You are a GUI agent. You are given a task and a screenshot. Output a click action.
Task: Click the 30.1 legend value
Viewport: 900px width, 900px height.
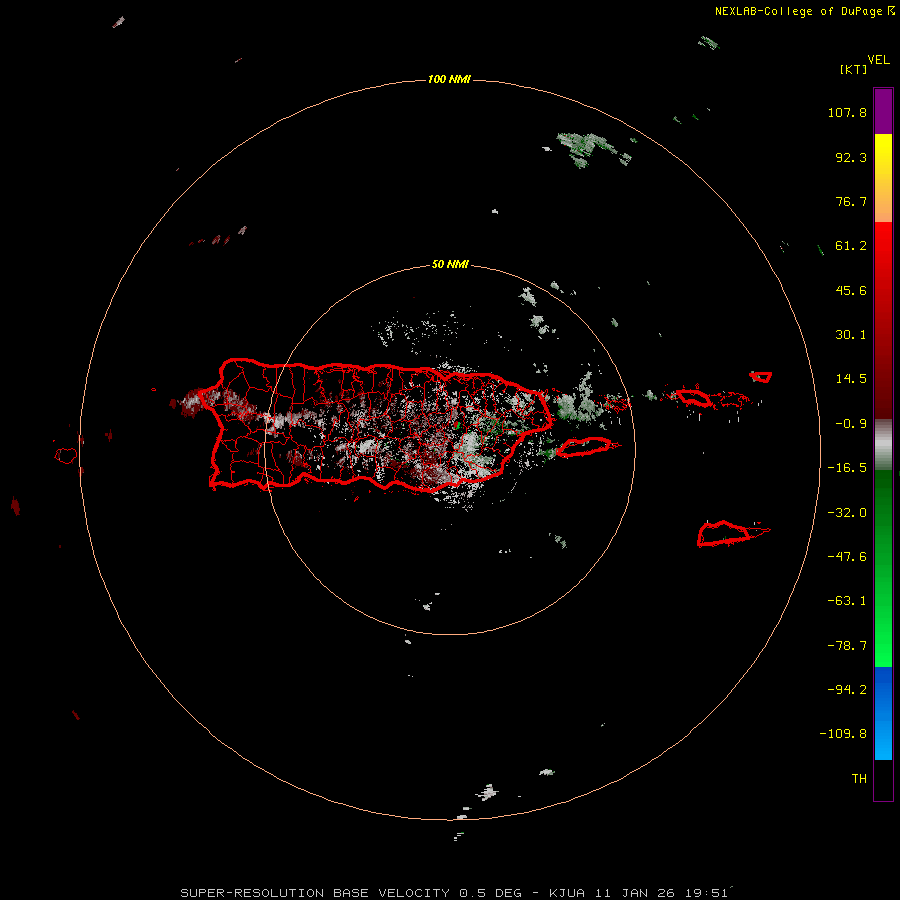851,335
